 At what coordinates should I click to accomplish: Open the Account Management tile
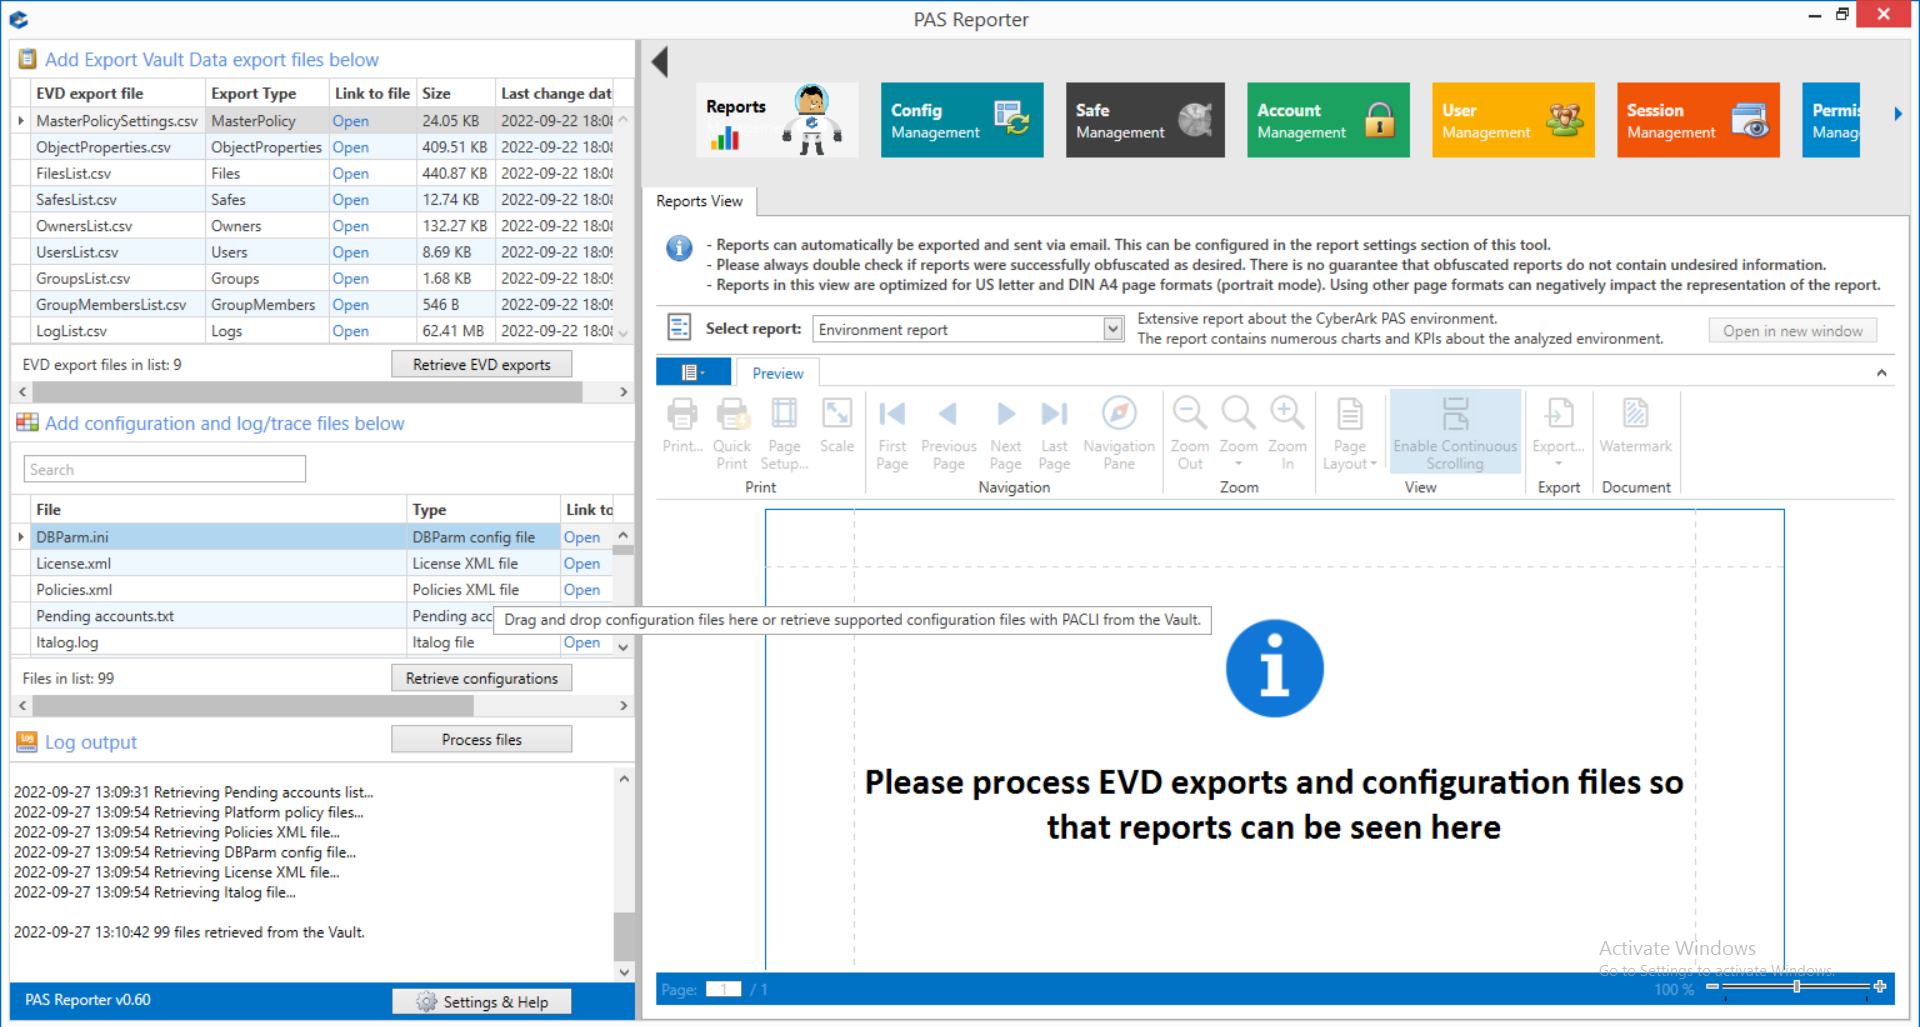click(1328, 120)
